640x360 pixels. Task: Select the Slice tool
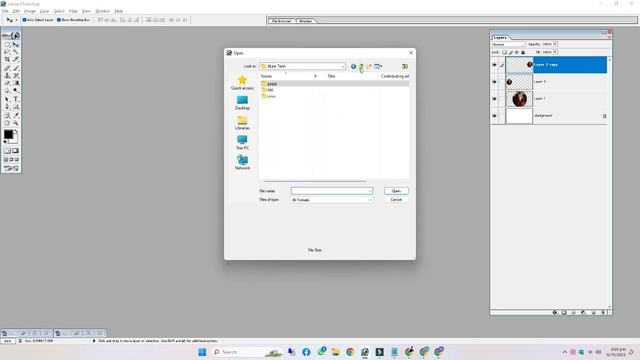click(16, 60)
